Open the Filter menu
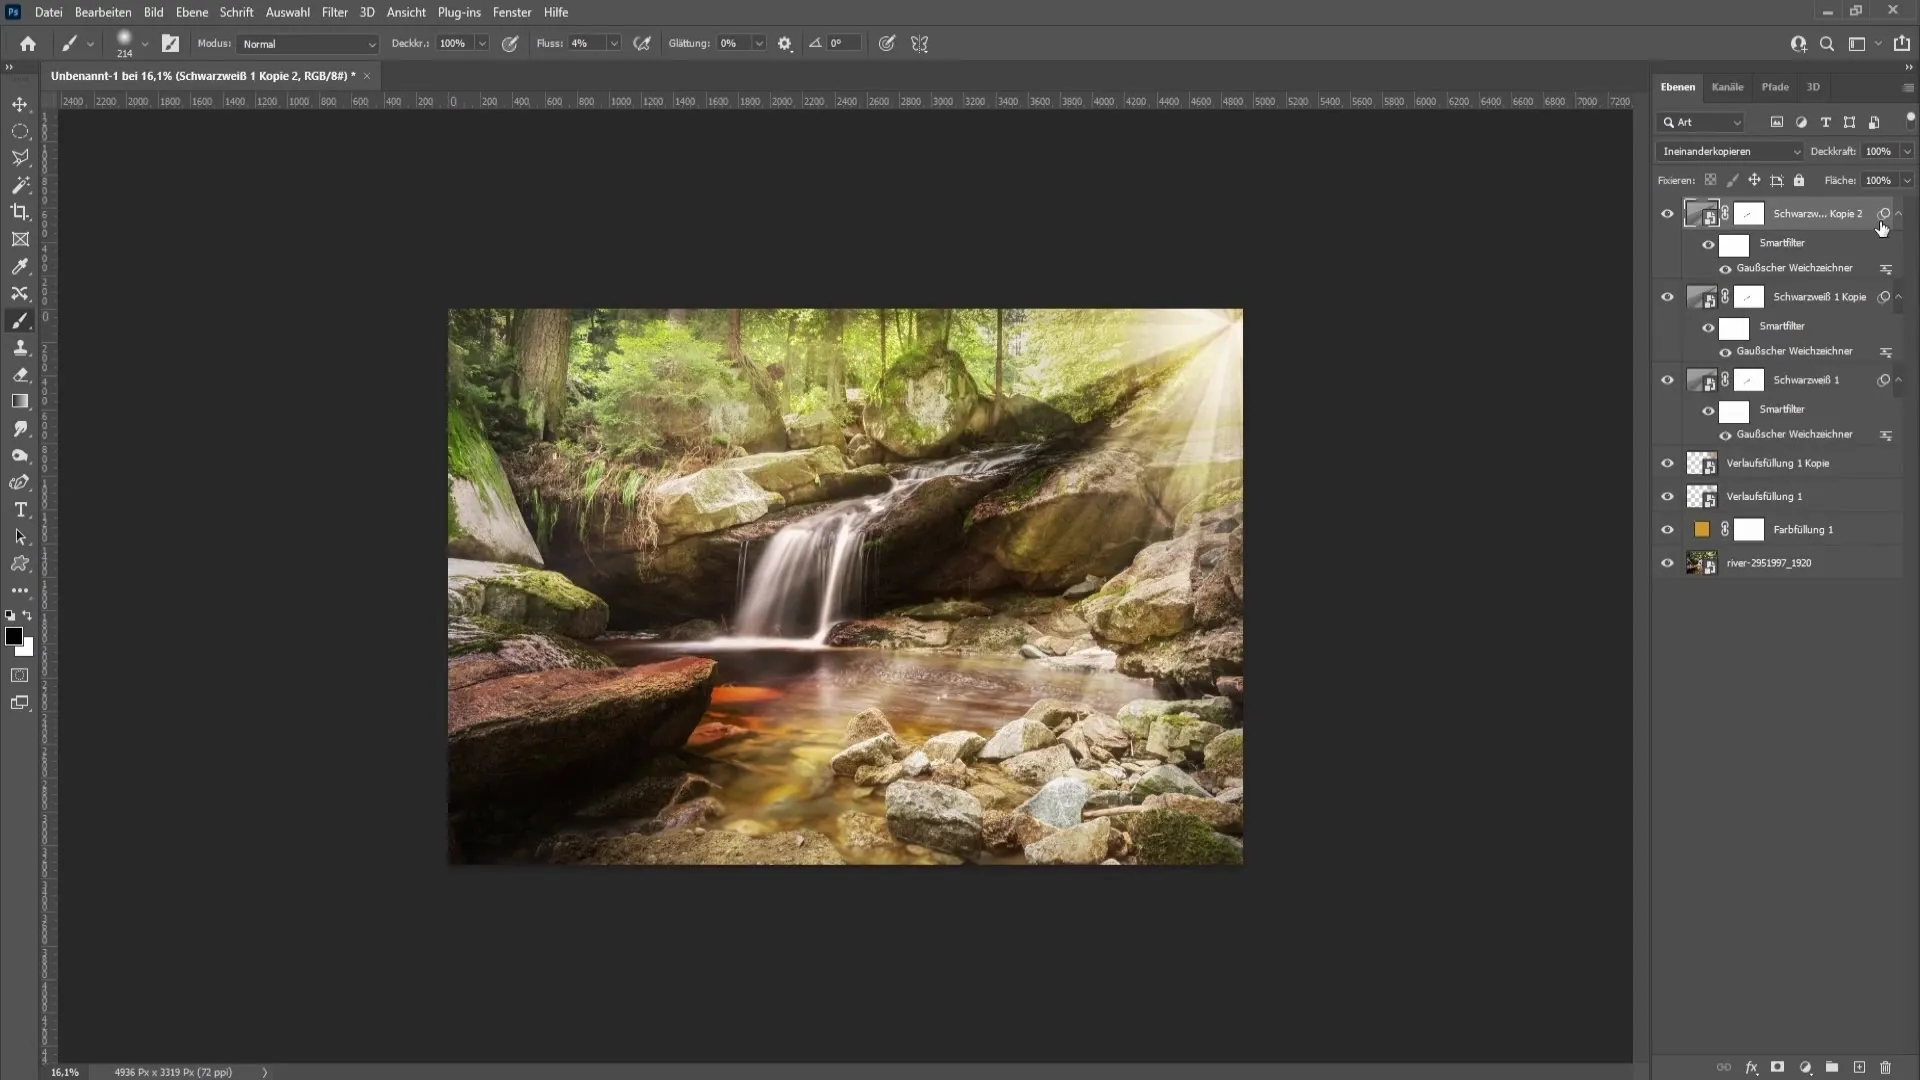 click(x=335, y=12)
